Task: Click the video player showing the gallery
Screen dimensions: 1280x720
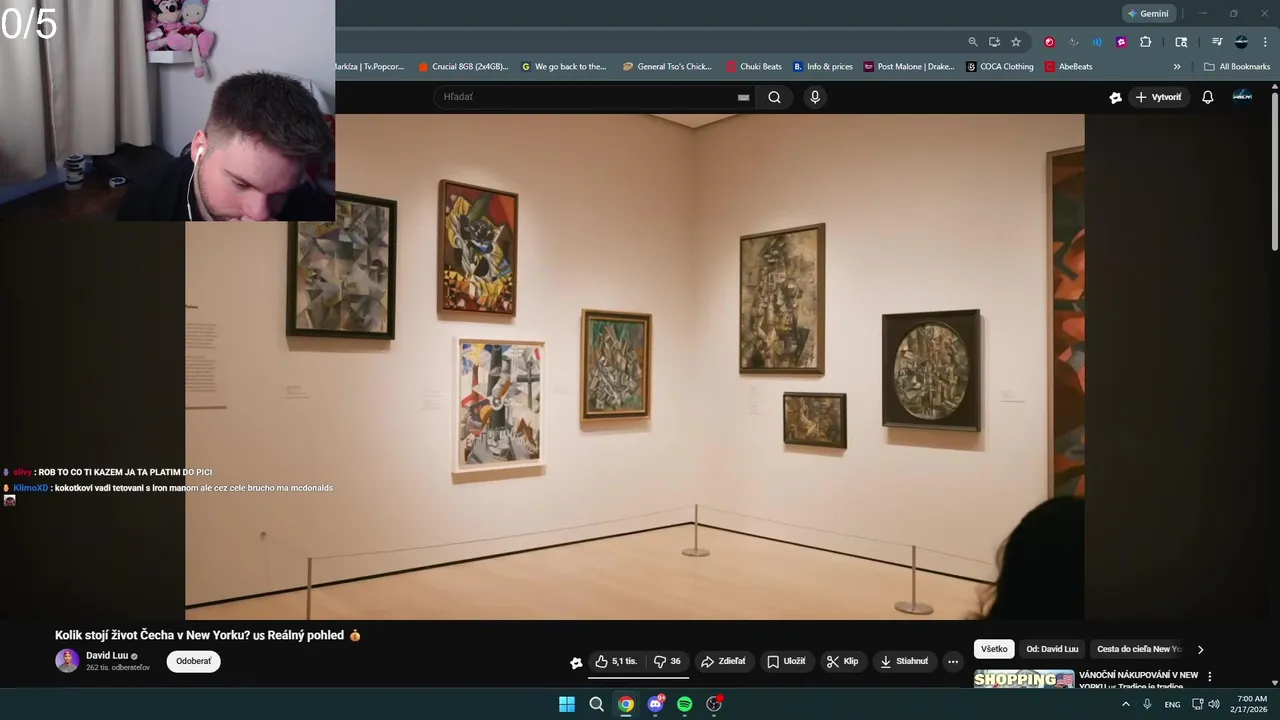Action: click(634, 367)
